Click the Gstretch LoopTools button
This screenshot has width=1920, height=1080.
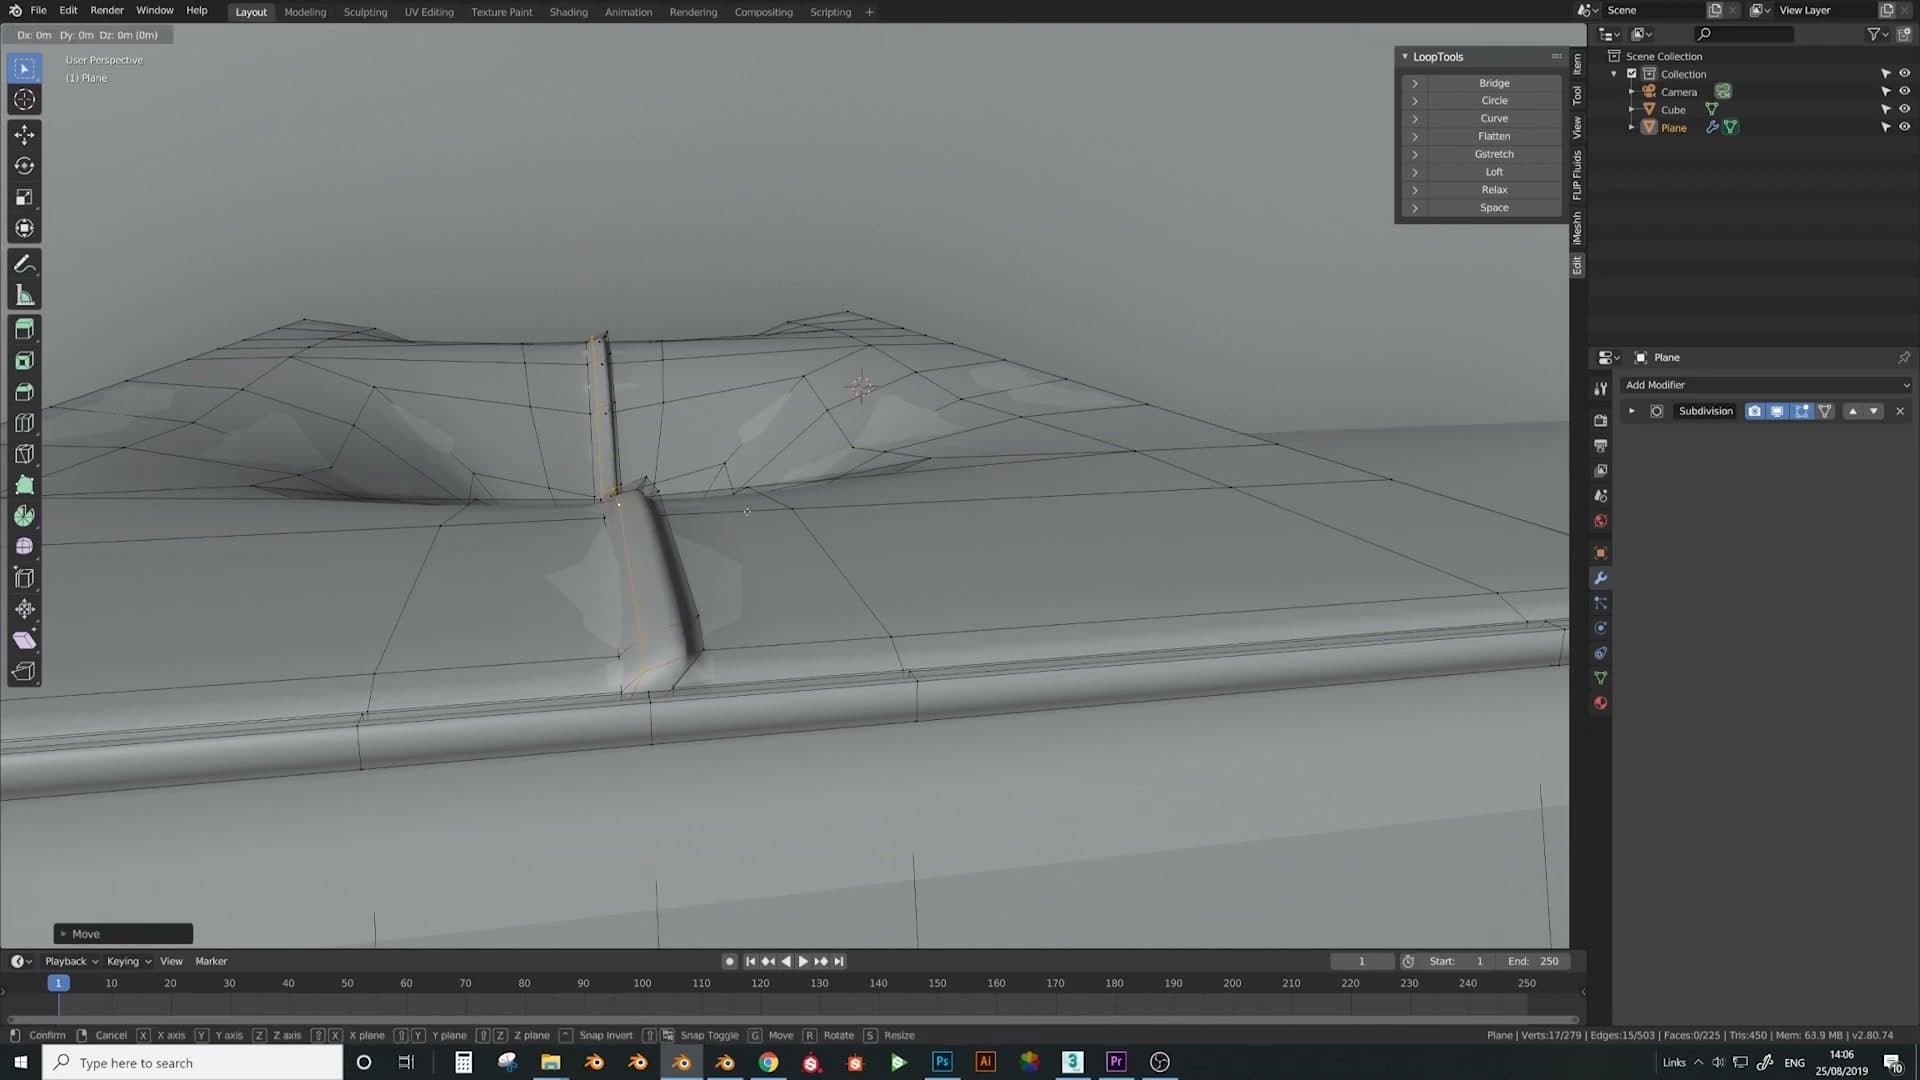[1494, 154]
